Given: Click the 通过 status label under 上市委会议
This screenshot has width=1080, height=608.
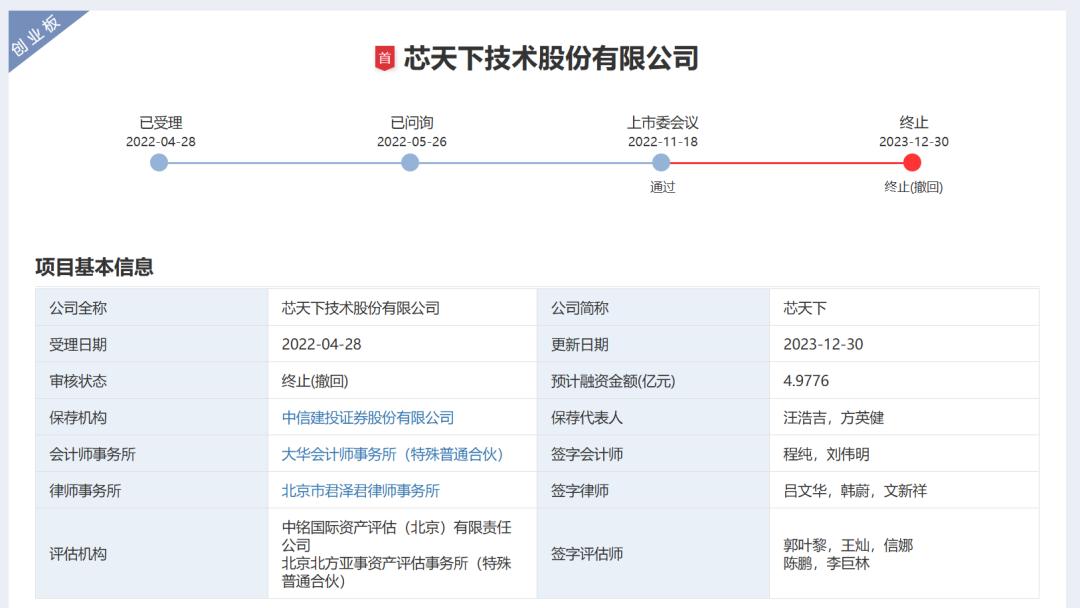Looking at the screenshot, I should 661,188.
